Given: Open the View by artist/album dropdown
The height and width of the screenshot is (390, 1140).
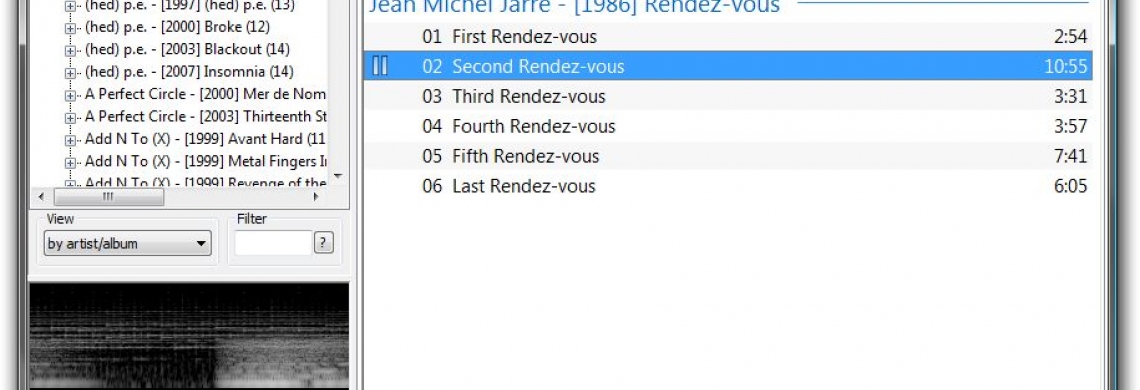Looking at the screenshot, I should [127, 244].
